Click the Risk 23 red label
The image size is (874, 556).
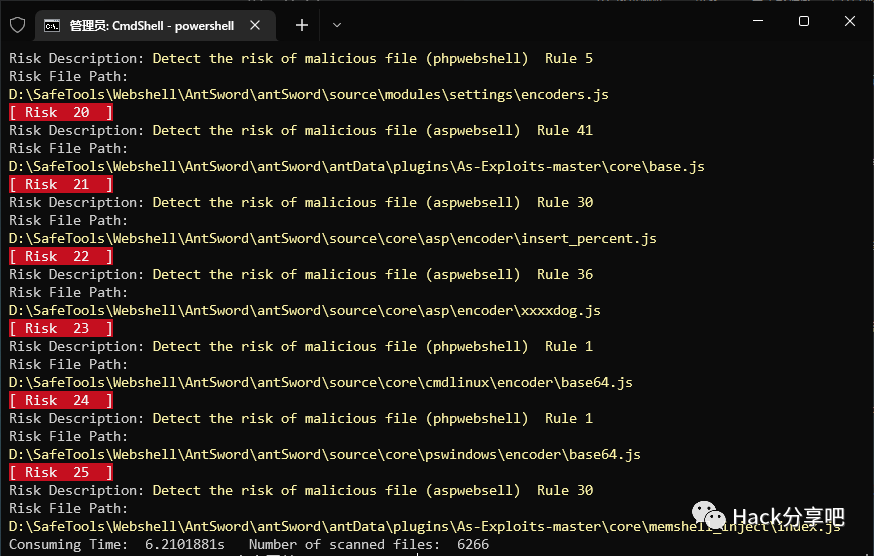click(x=61, y=328)
